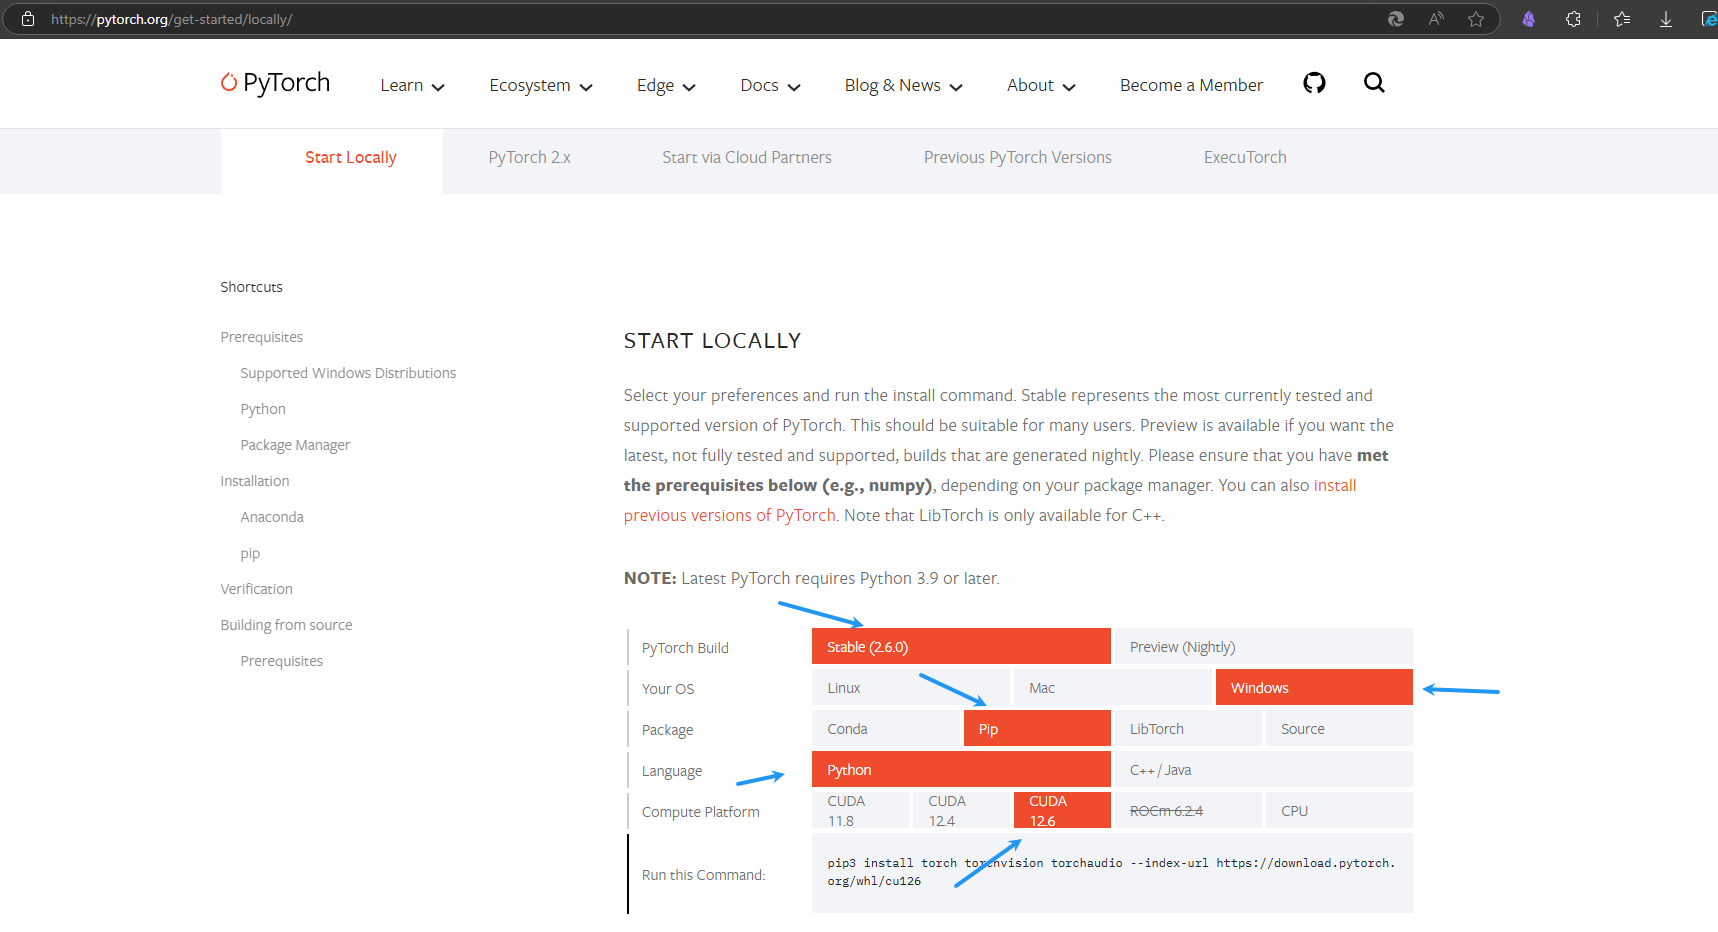
Task: Choose the Conda package option
Action: pos(886,729)
